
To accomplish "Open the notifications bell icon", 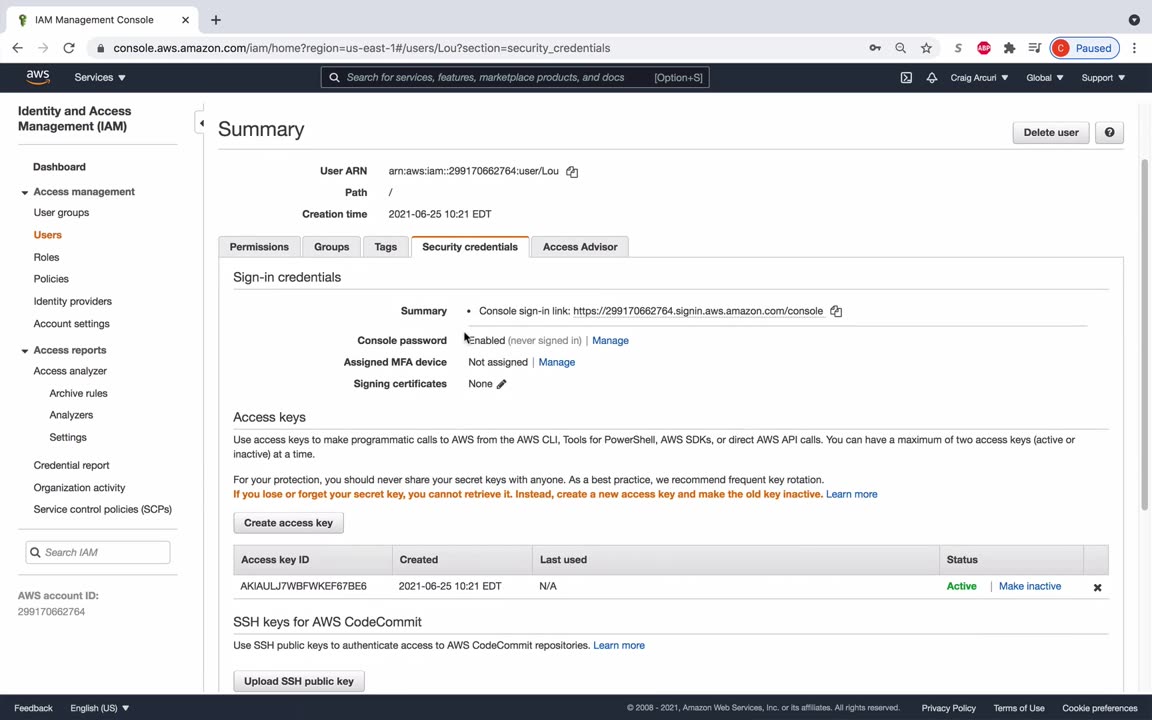I will 932,77.
